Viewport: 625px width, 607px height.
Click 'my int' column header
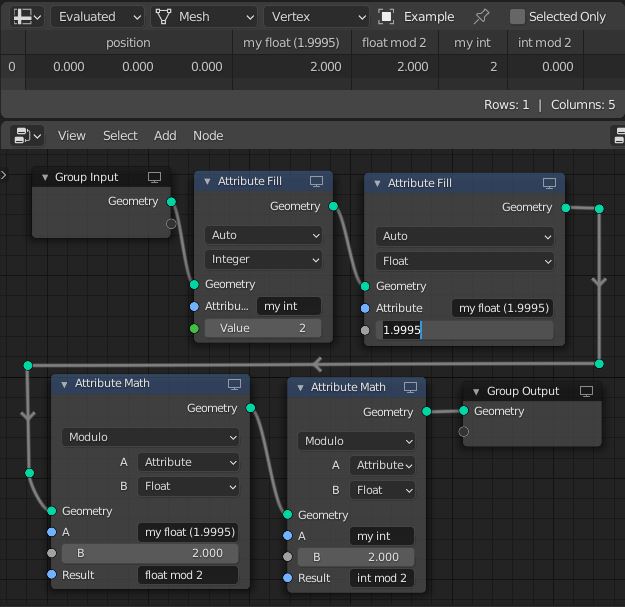[x=472, y=43]
